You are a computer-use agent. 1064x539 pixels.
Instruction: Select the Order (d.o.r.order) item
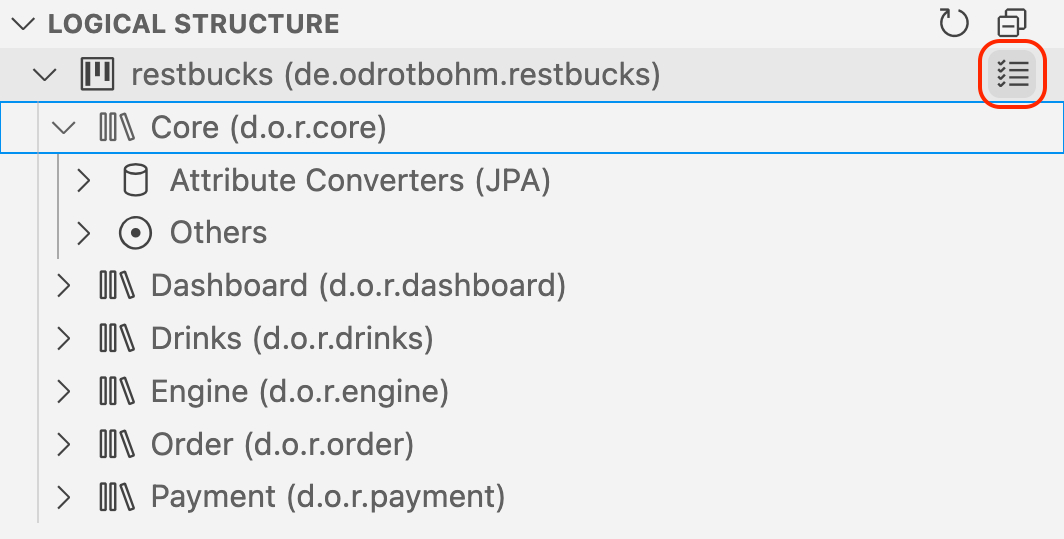click(x=282, y=444)
